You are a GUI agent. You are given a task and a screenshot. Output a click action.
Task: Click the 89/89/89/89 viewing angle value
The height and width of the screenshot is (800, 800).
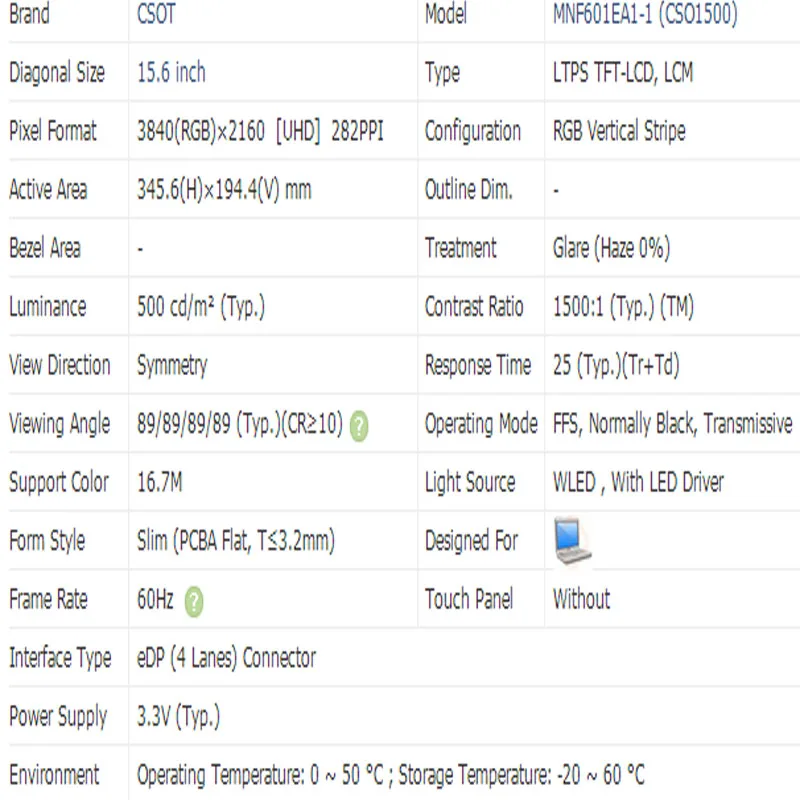tap(240, 424)
